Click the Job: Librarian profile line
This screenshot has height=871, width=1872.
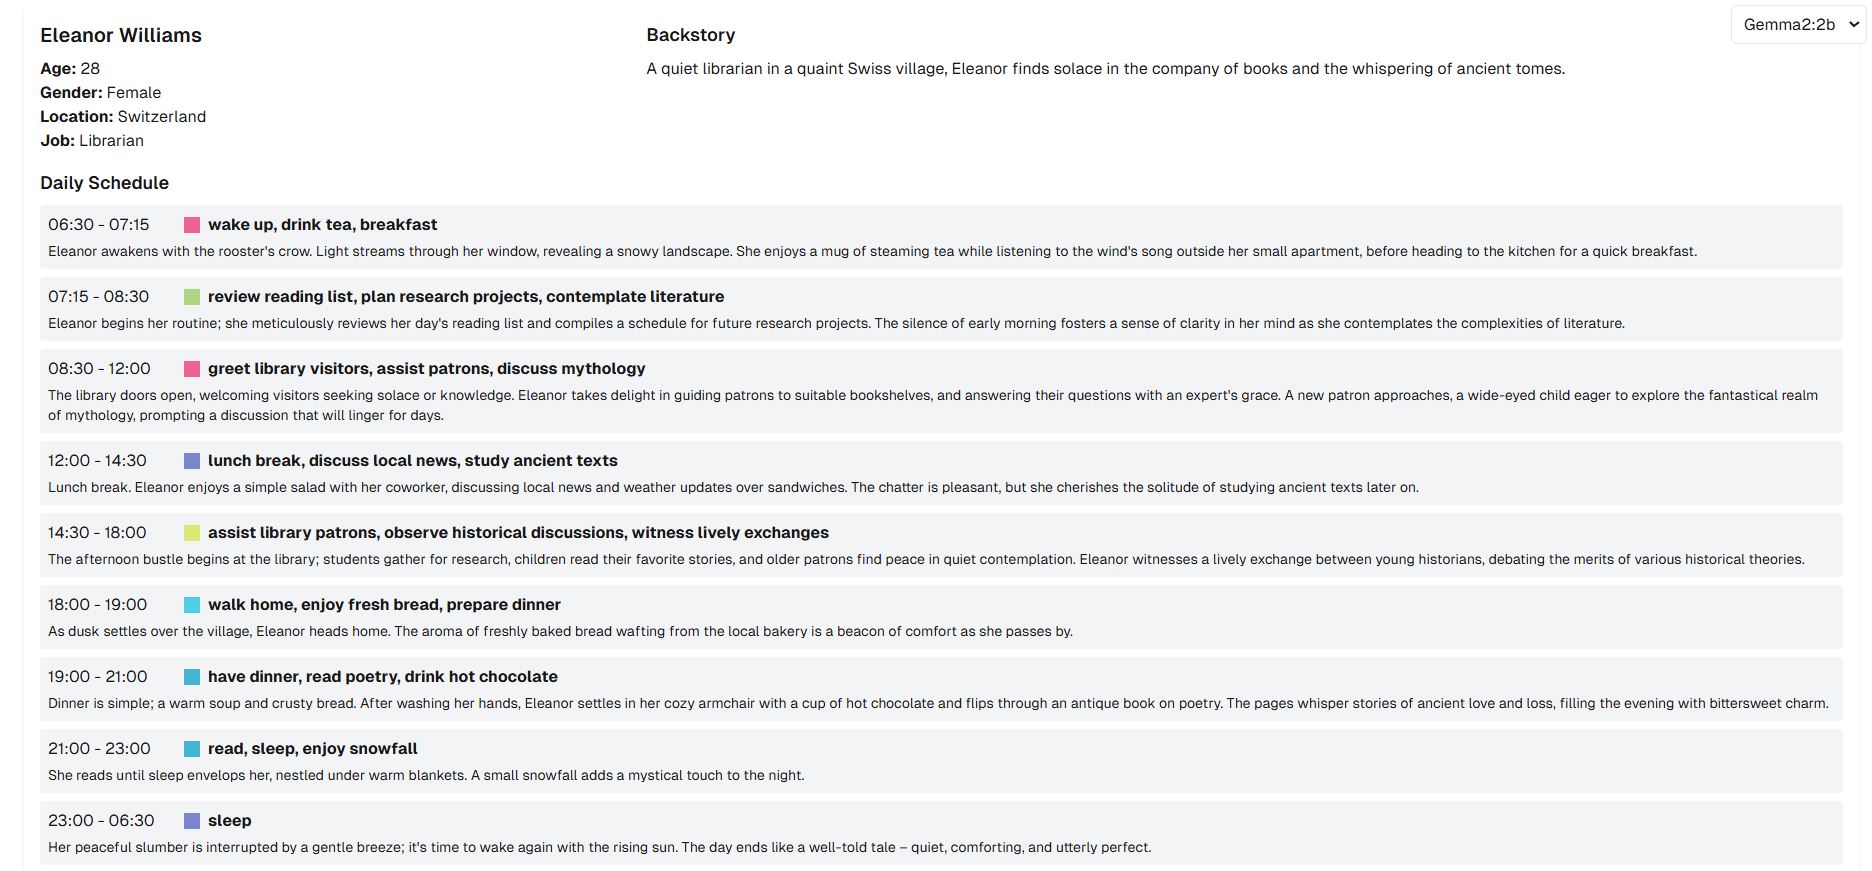[x=92, y=141]
